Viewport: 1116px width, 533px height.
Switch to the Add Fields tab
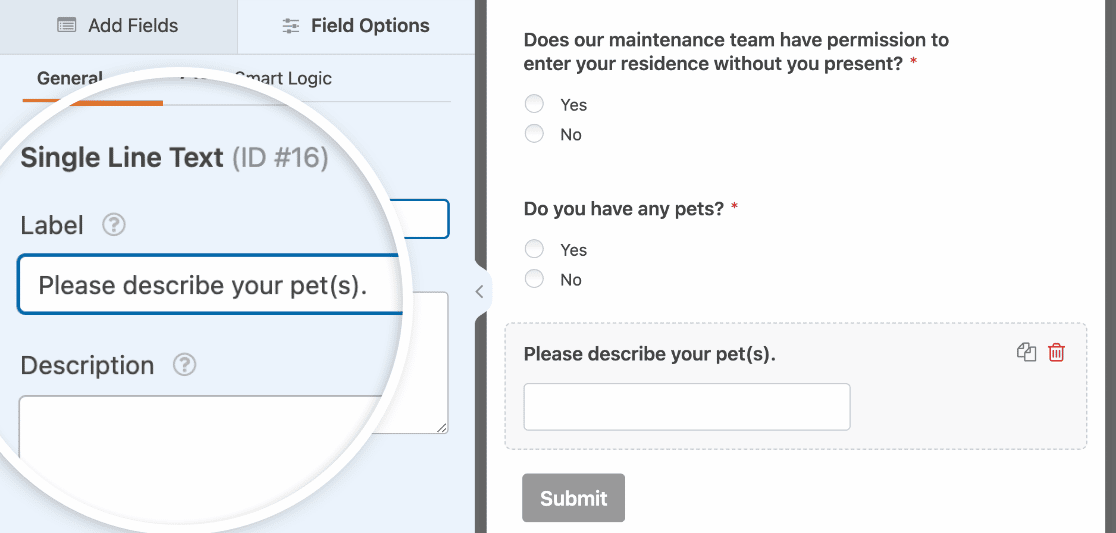click(x=118, y=26)
